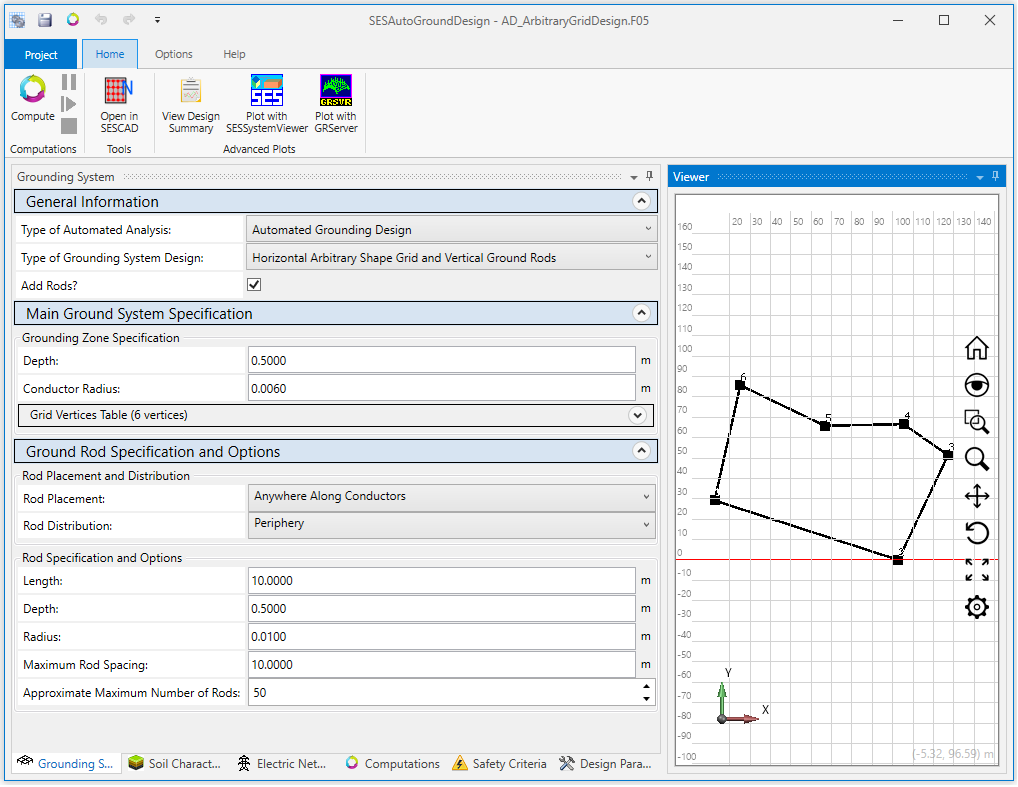The height and width of the screenshot is (787, 1018).
Task: Increase the Approximate Maximum Number of Rods
Action: pos(646,687)
